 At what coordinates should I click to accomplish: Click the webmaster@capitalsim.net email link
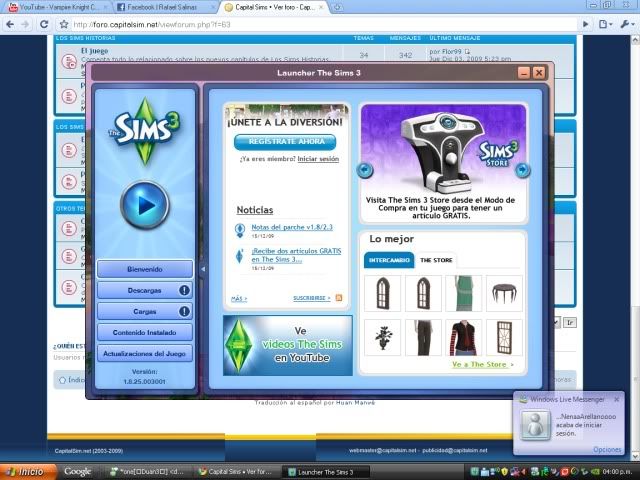click(382, 451)
